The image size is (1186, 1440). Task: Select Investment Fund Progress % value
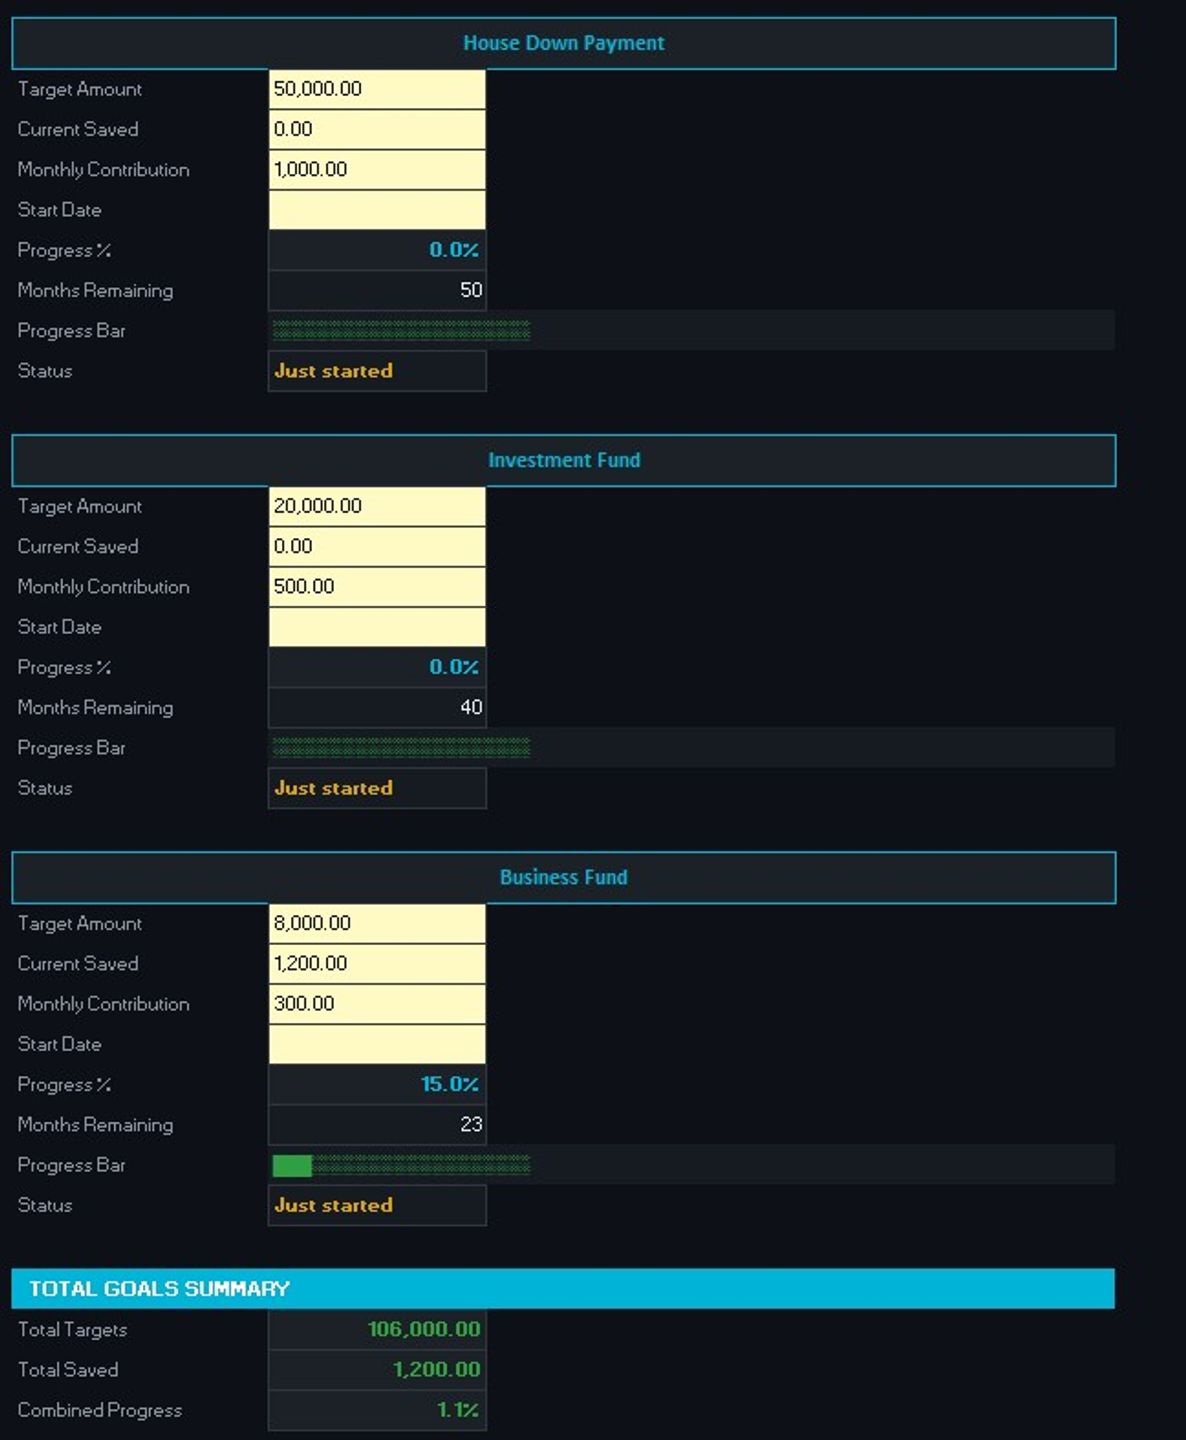pyautogui.click(x=377, y=667)
